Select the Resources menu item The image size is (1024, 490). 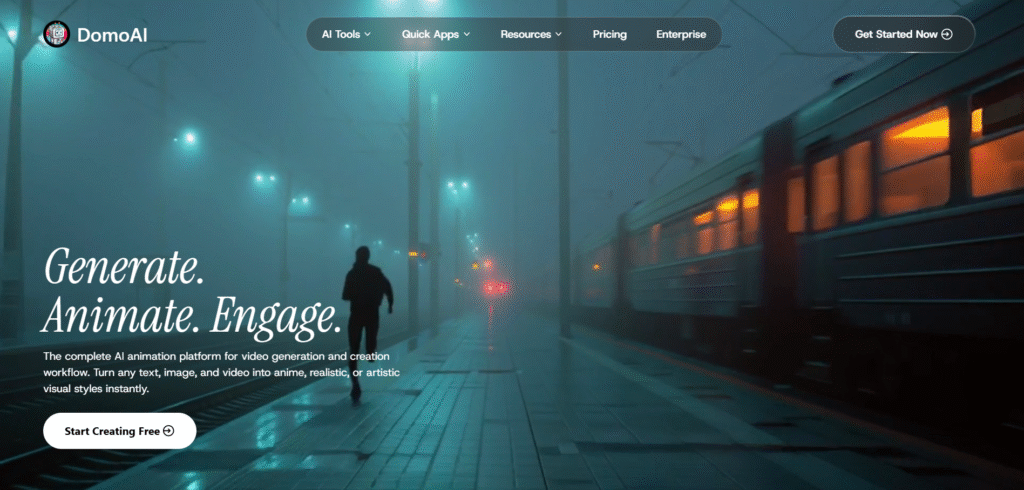pos(525,34)
